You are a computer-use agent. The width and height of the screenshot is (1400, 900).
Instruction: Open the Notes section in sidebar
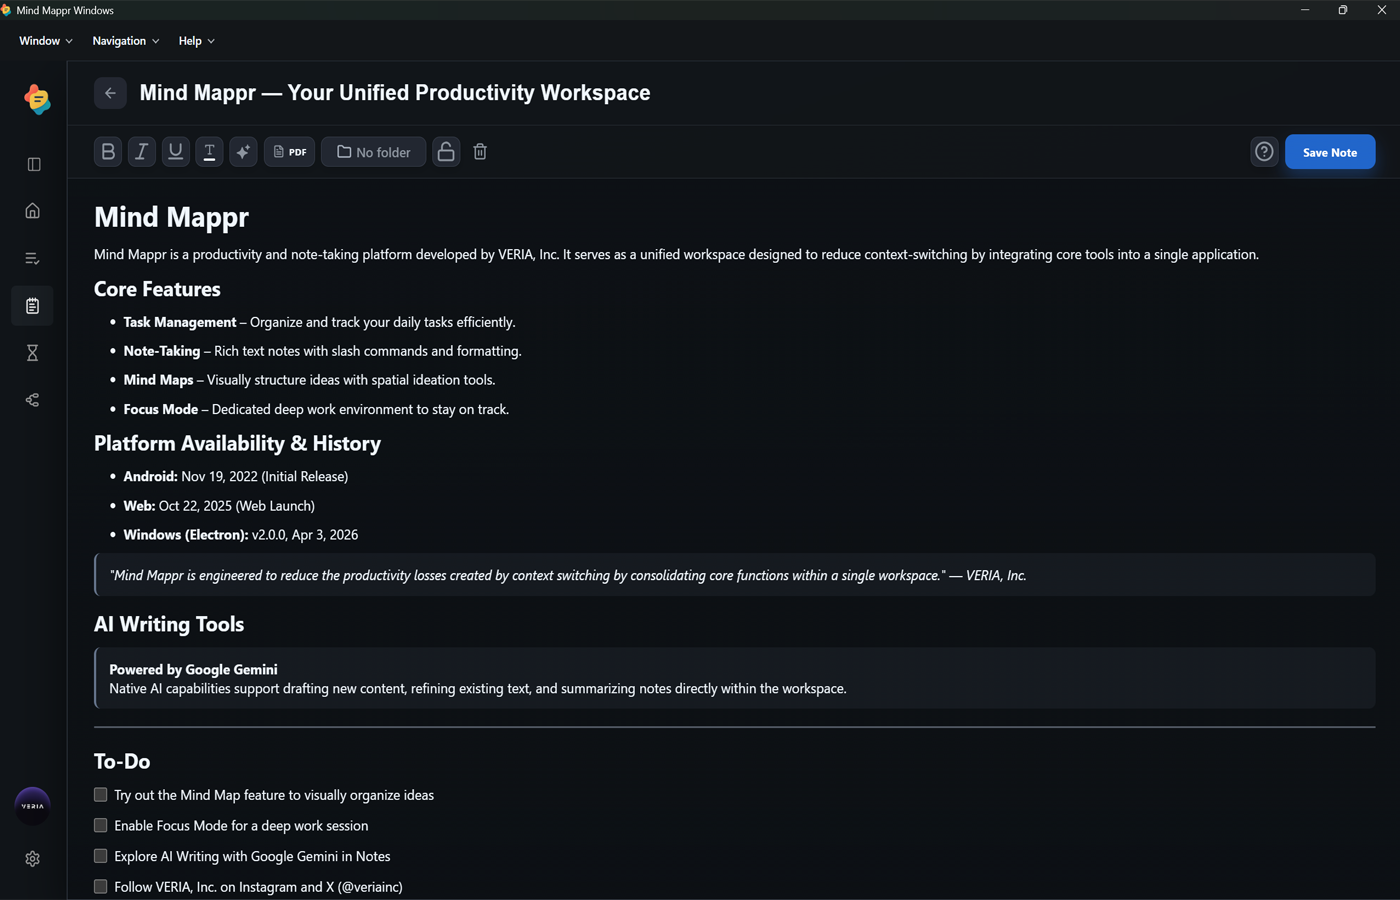(33, 306)
